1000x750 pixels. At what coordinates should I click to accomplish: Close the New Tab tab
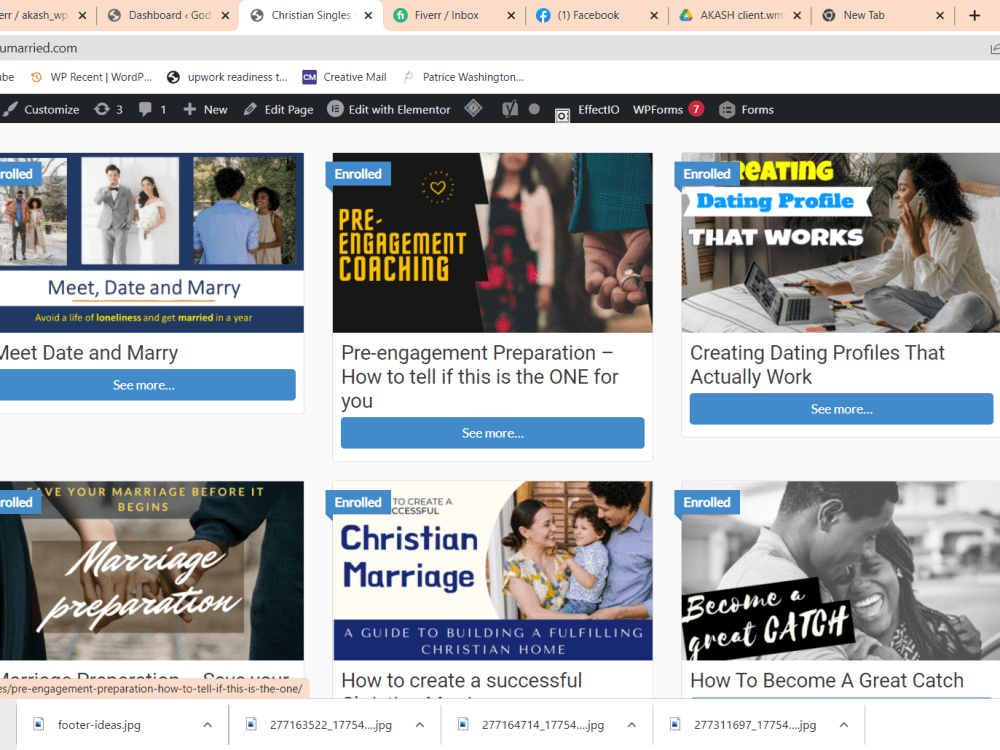point(939,15)
